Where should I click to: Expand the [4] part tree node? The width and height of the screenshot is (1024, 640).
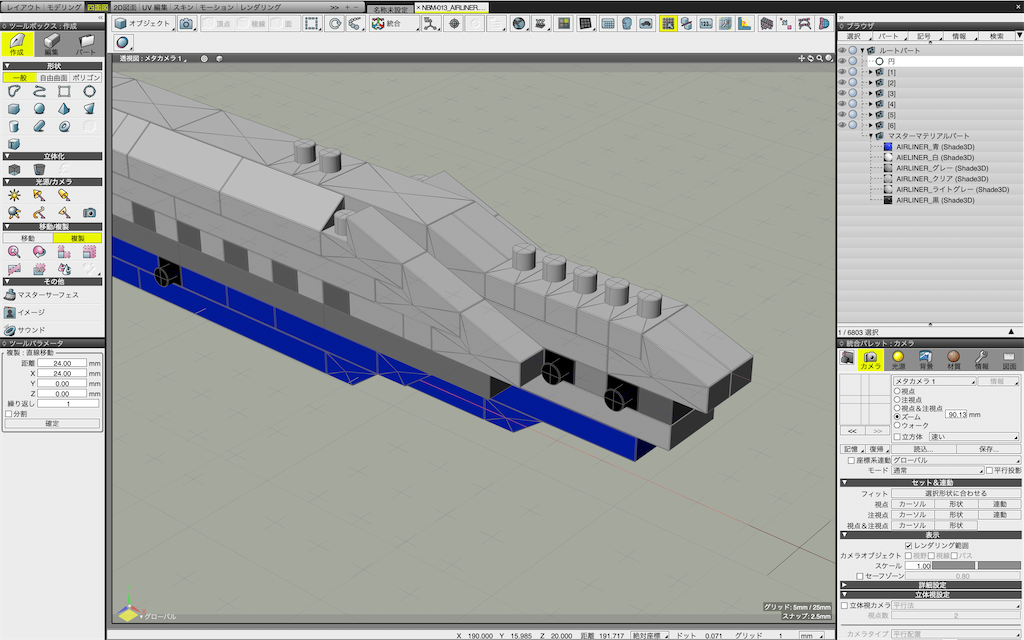(x=871, y=104)
